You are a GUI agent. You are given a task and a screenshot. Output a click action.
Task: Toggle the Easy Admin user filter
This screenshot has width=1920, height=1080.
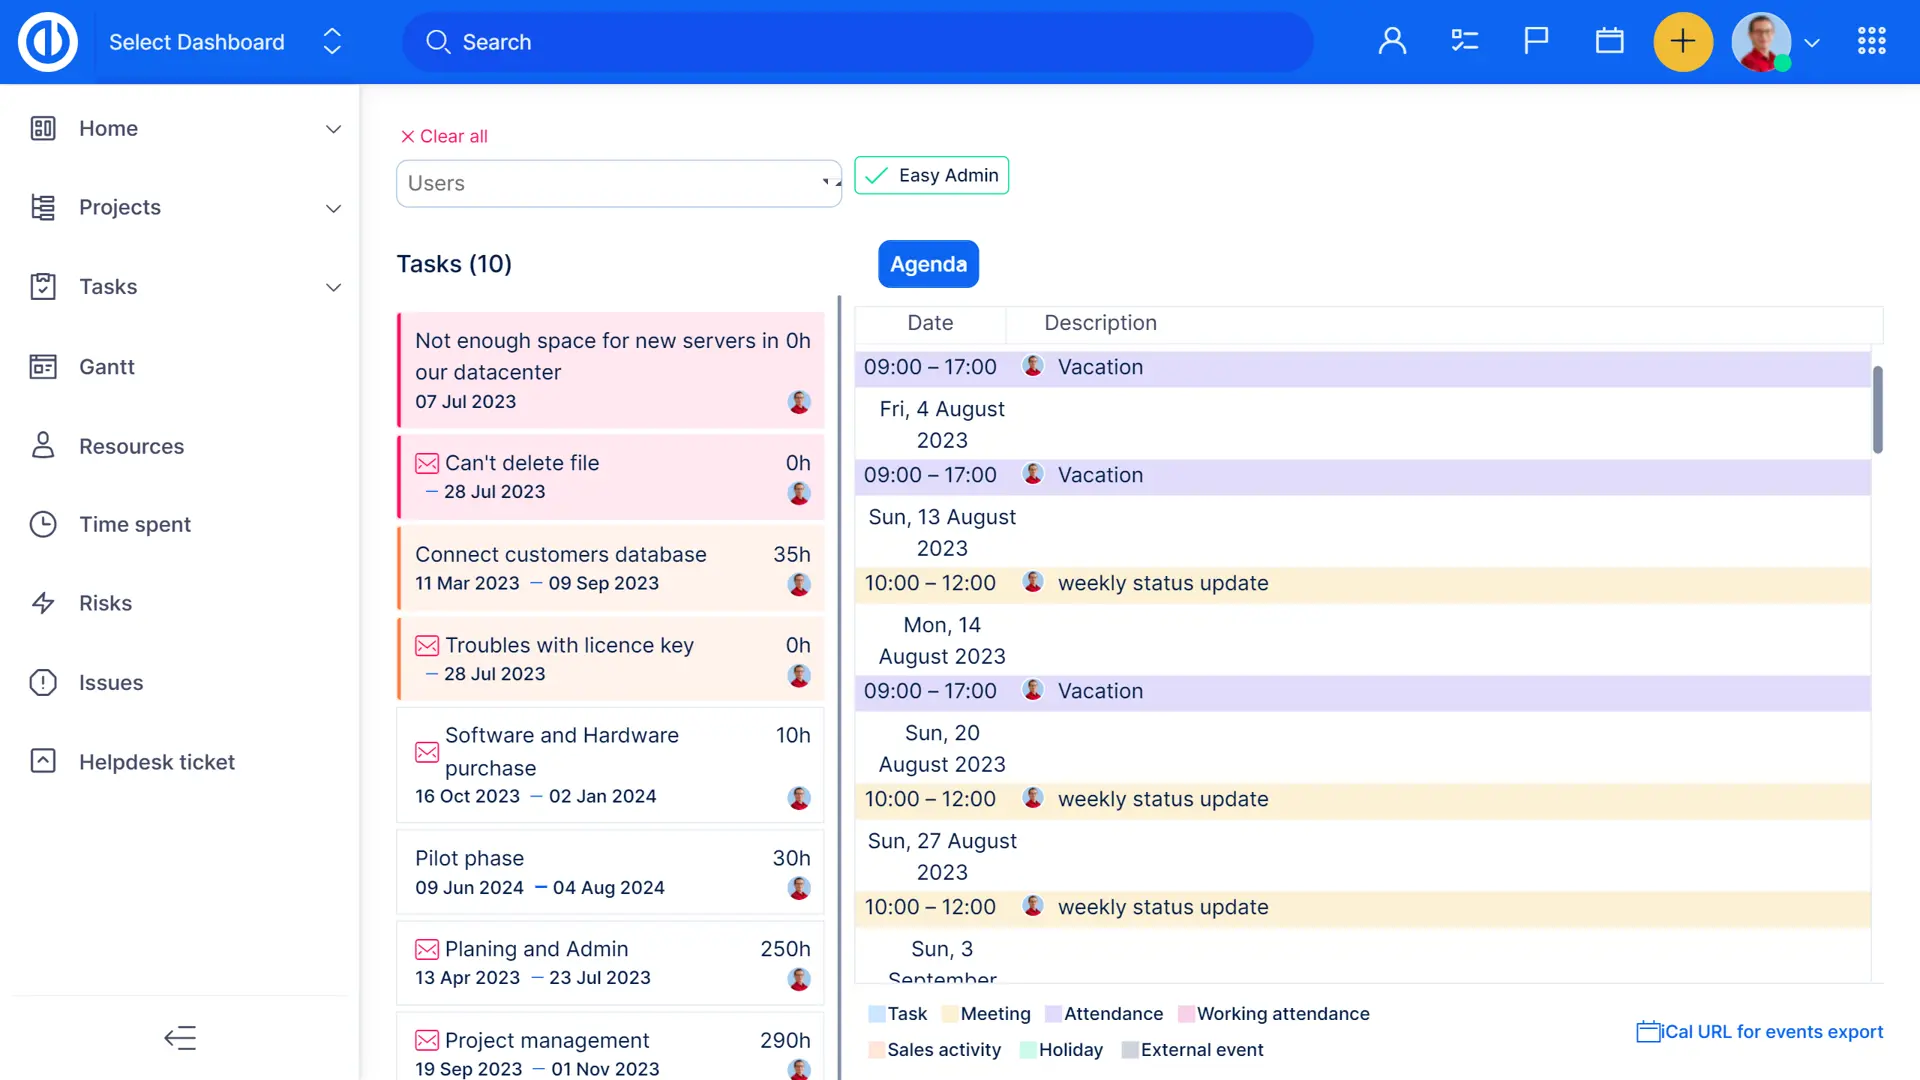(931, 175)
